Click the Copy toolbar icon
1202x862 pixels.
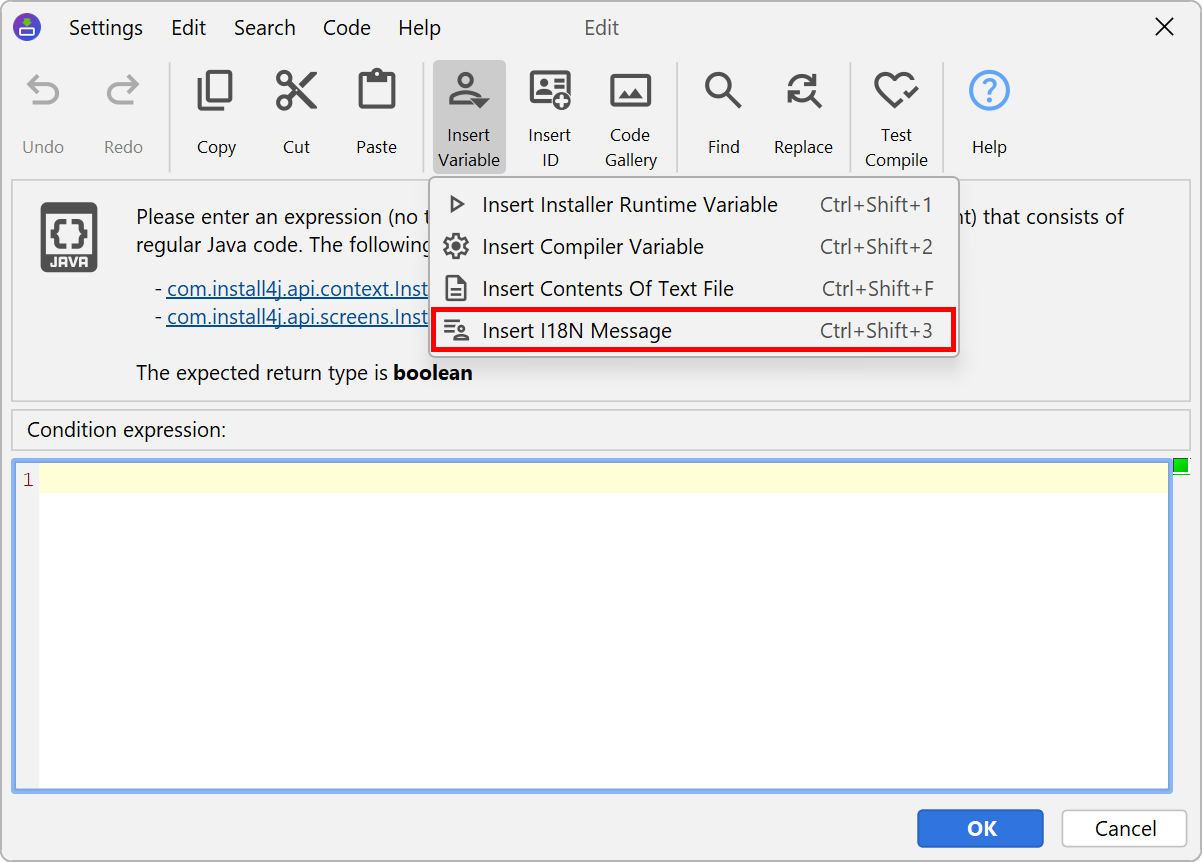coord(215,92)
